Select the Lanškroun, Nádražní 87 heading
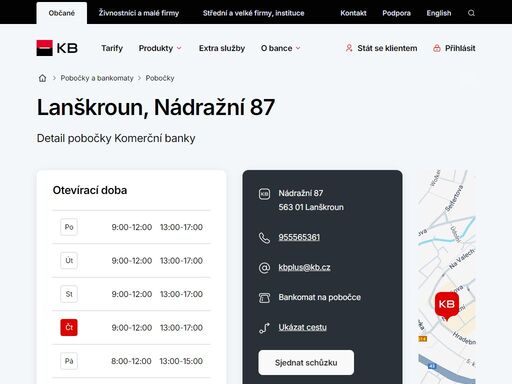The height and width of the screenshot is (384, 512). click(x=156, y=107)
